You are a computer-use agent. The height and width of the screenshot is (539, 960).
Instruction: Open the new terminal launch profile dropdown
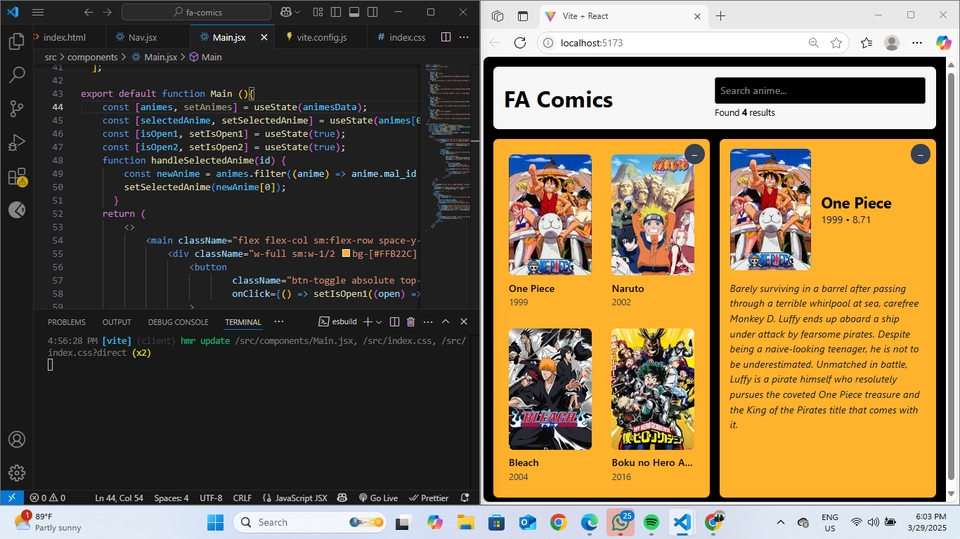coord(379,322)
